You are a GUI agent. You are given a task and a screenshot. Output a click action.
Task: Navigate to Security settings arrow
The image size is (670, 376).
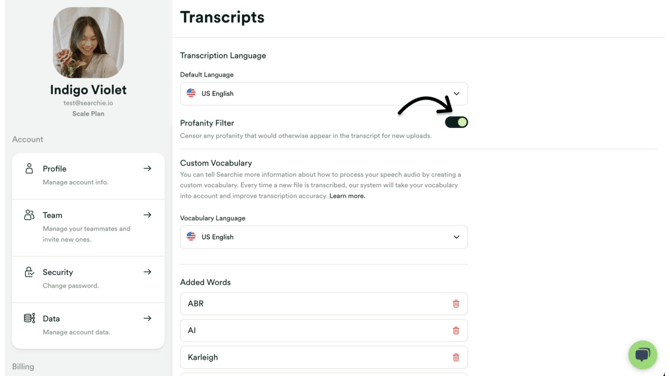click(x=147, y=272)
